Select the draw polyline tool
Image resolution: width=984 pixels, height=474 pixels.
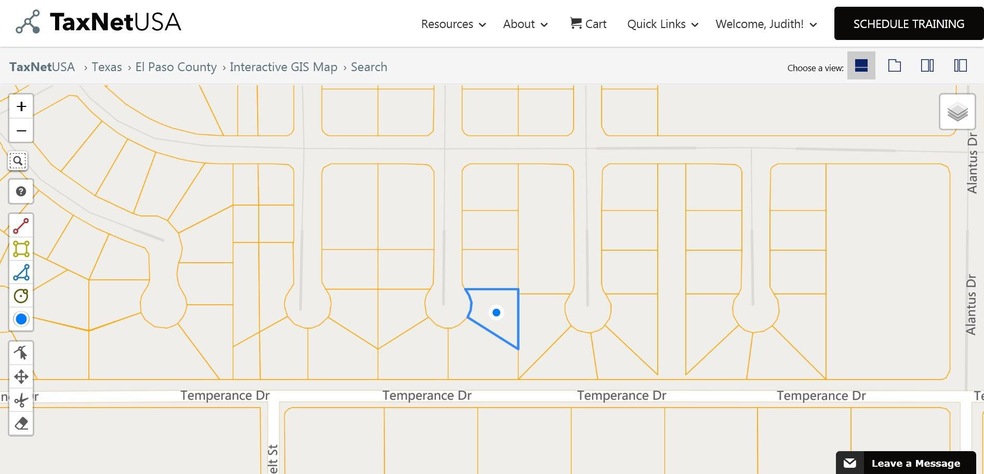click(21, 225)
